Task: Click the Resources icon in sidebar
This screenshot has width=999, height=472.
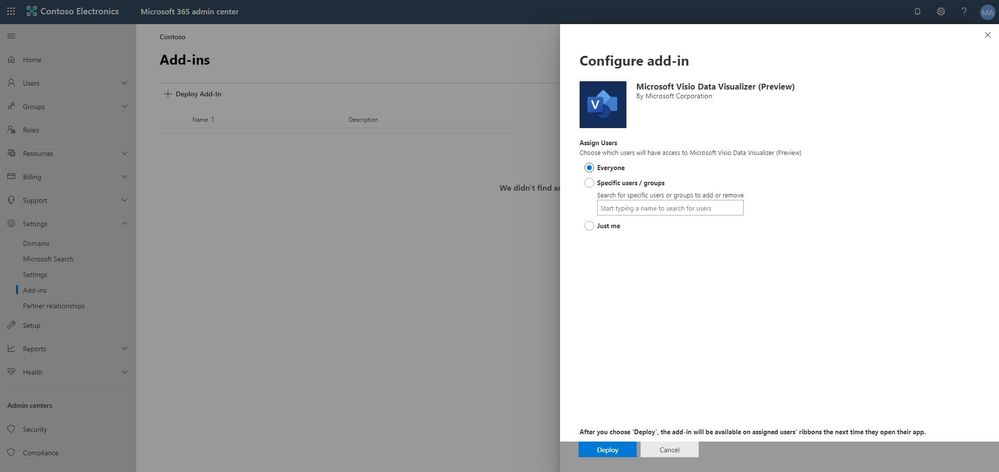Action: click(11, 154)
